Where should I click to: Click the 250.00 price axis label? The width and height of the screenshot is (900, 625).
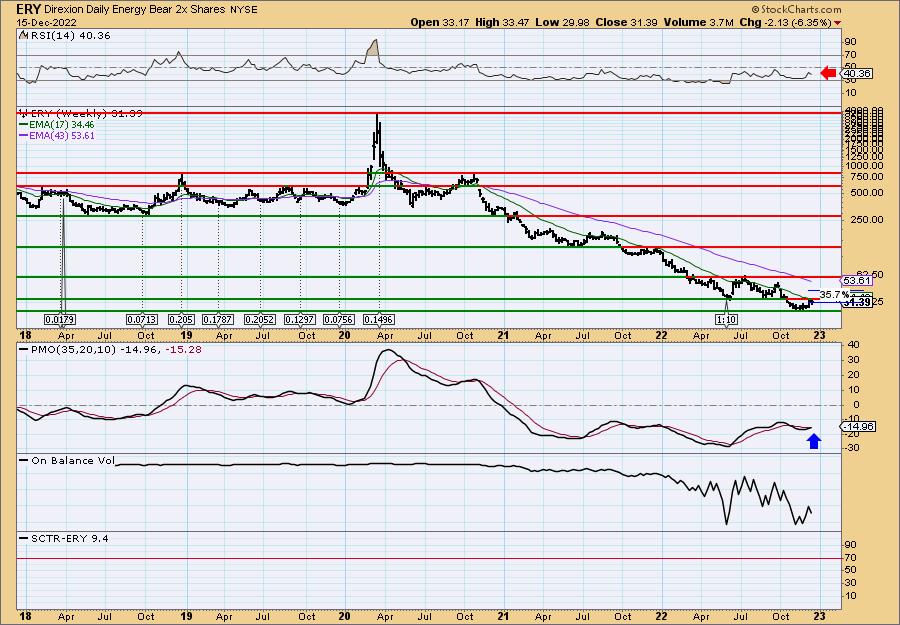[x=868, y=219]
